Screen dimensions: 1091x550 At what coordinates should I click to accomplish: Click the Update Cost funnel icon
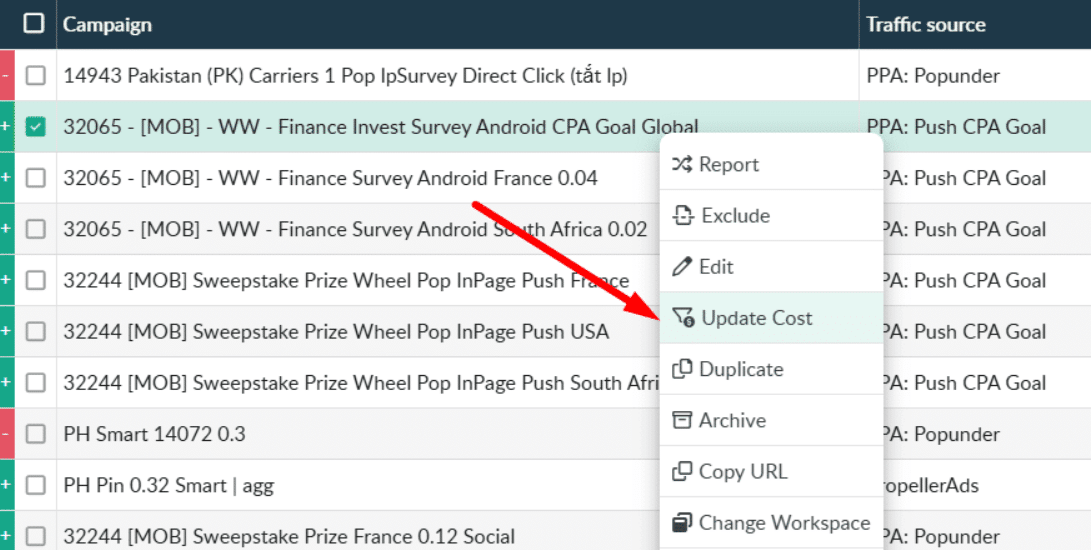tap(683, 318)
